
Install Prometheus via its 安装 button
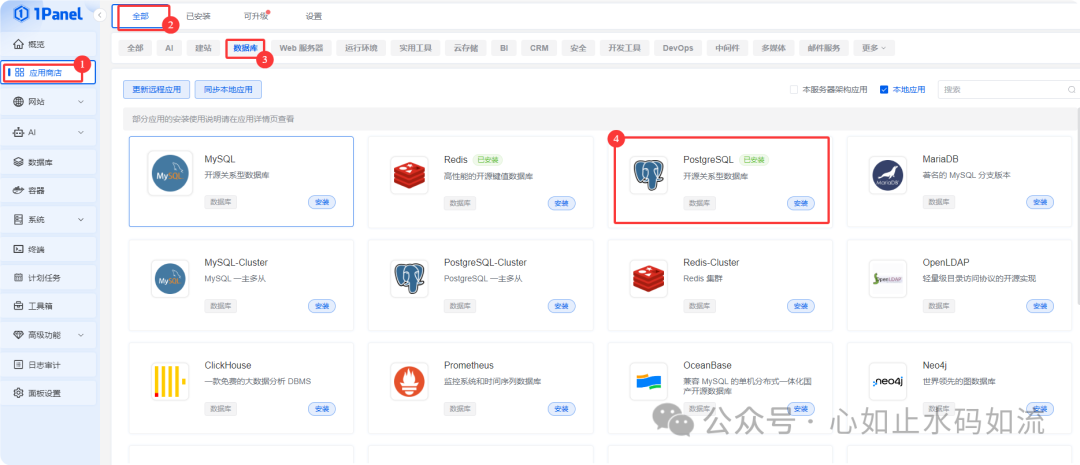tap(561, 409)
